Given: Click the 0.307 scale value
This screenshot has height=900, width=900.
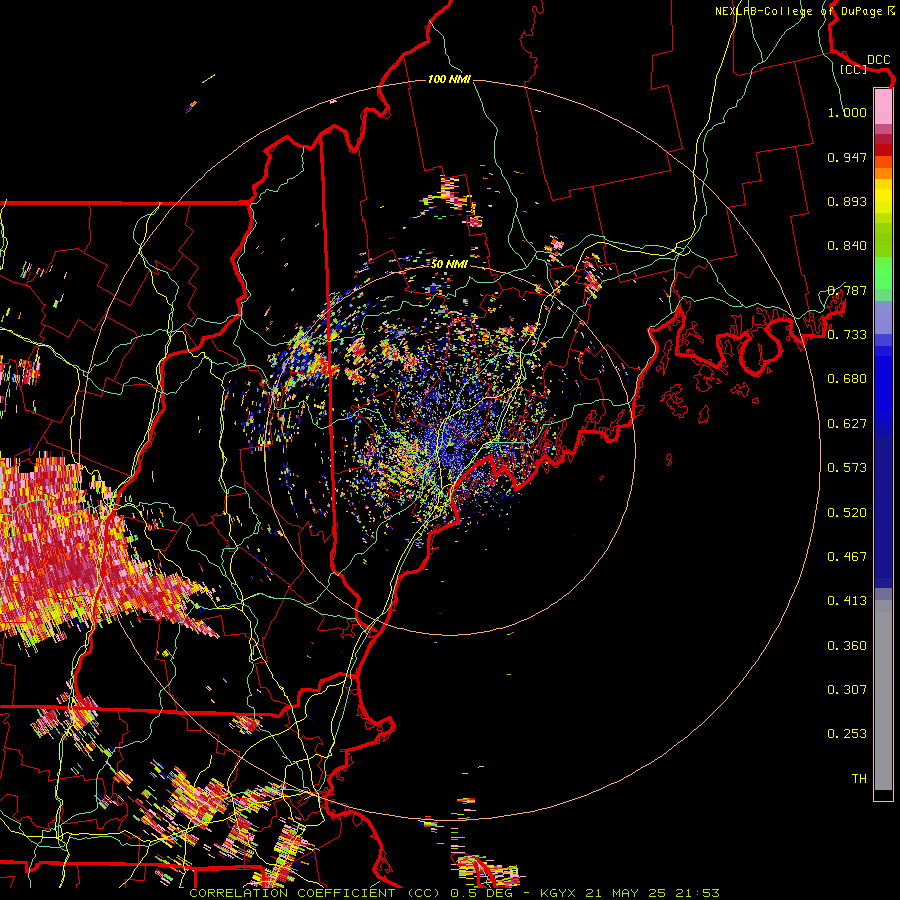Looking at the screenshot, I should click(847, 690).
